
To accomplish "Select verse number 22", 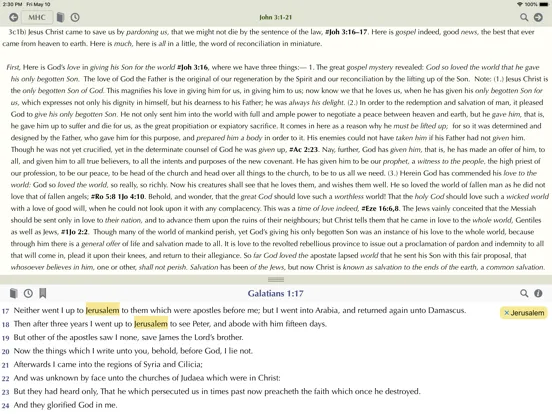I will click(5, 378).
